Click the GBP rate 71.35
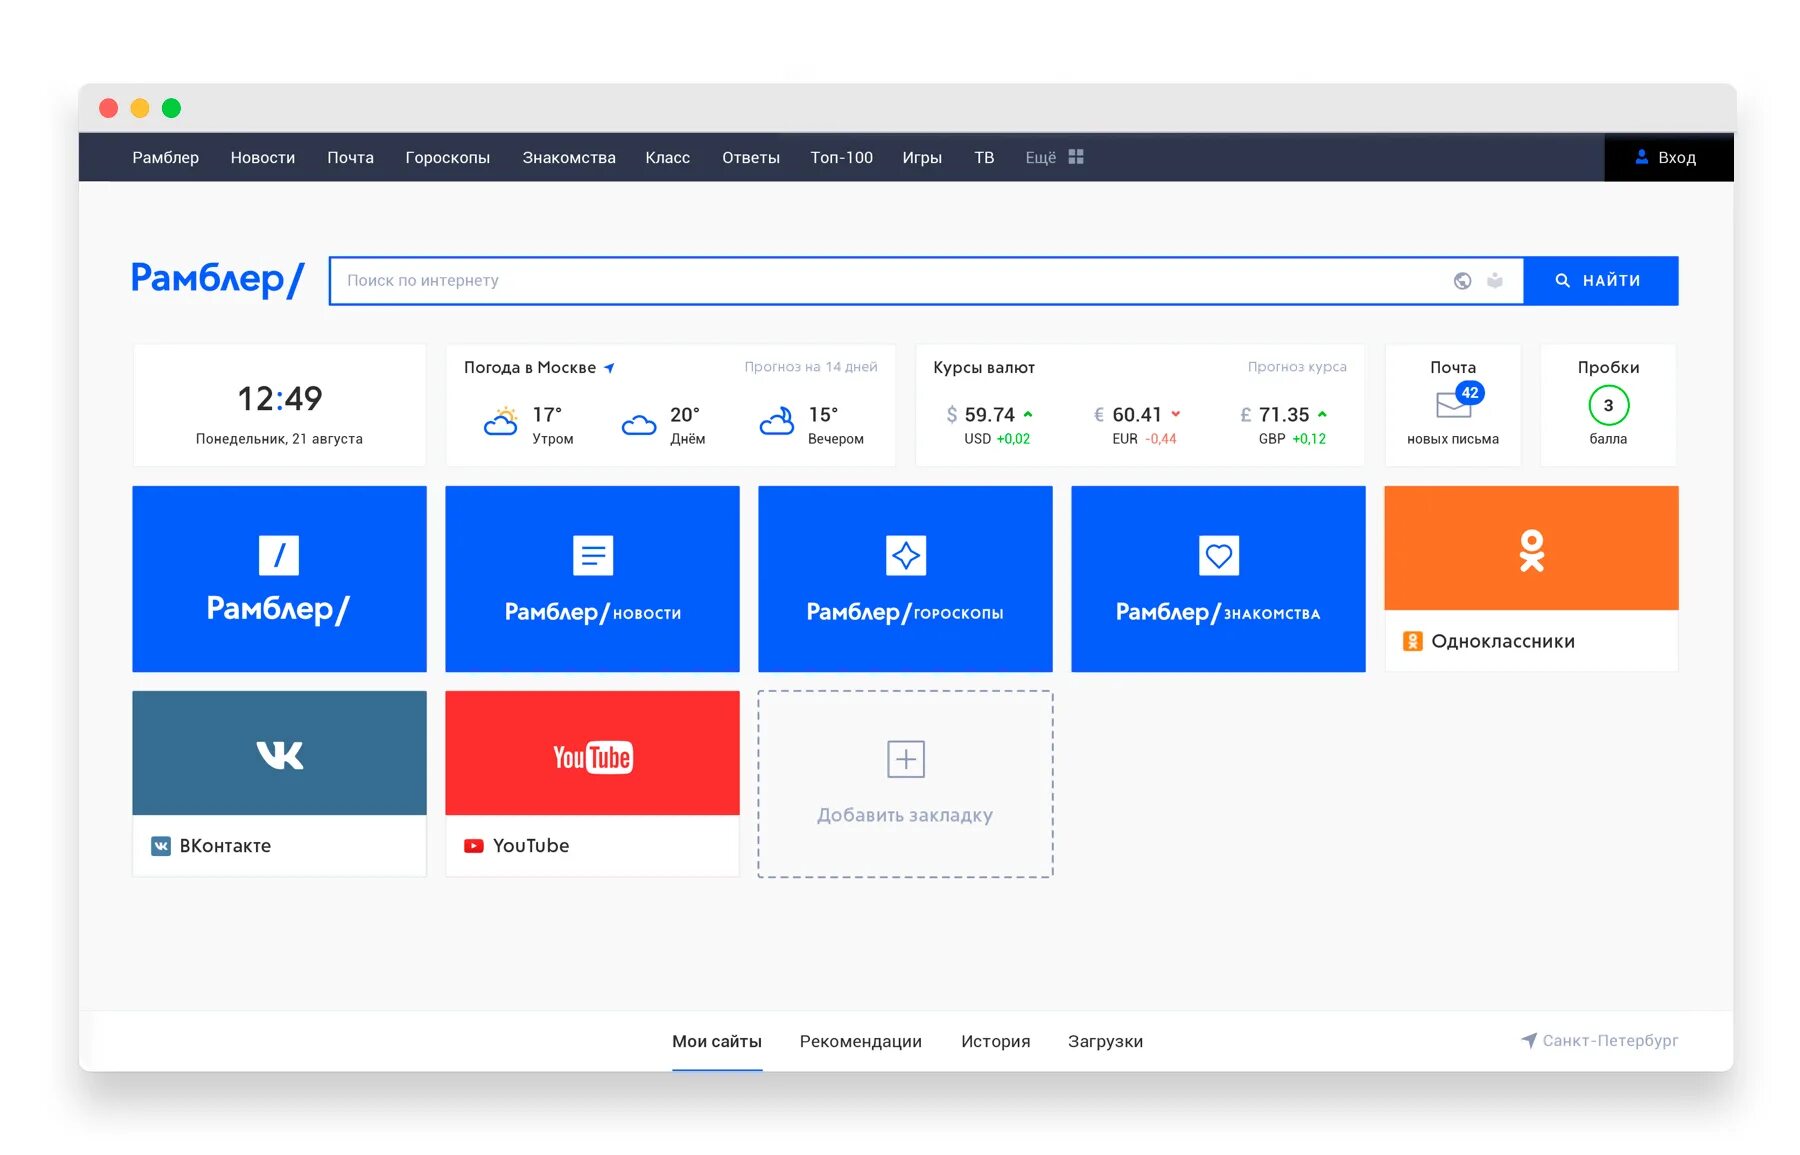This screenshot has width=1800, height=1155. [1284, 414]
